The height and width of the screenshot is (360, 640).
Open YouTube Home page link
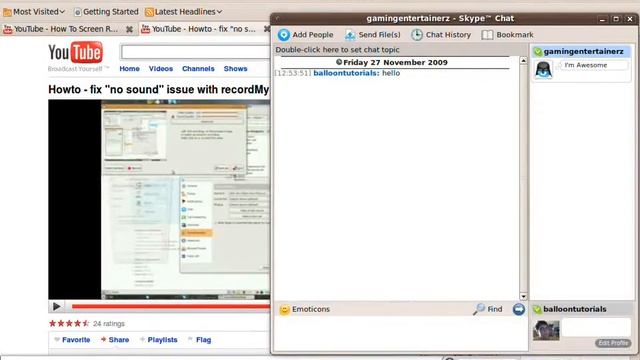click(x=129, y=69)
